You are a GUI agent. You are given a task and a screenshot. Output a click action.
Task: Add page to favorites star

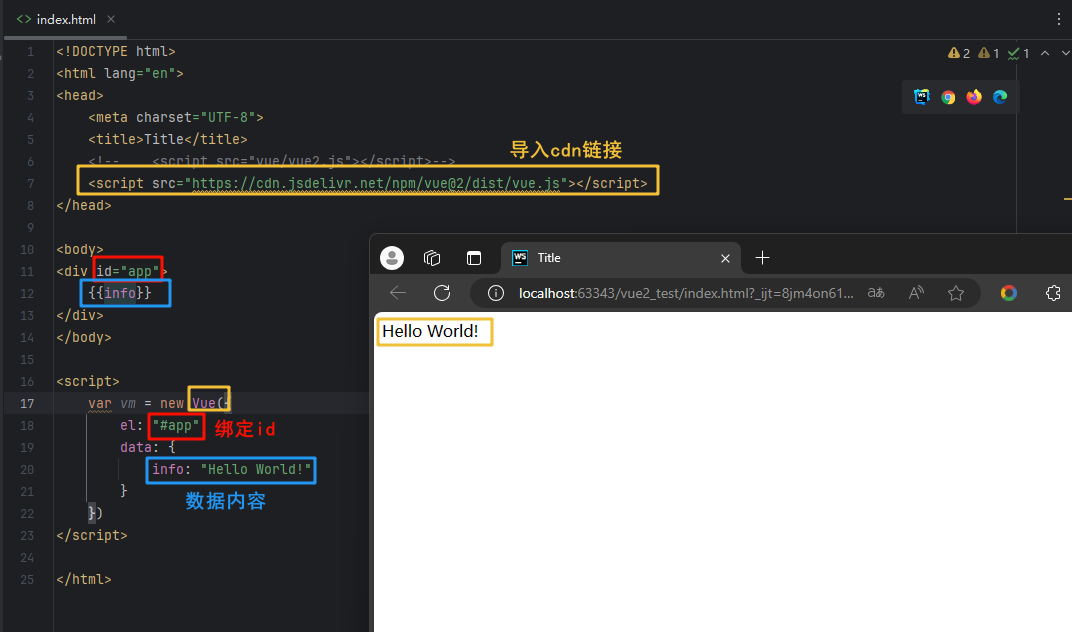coord(956,293)
